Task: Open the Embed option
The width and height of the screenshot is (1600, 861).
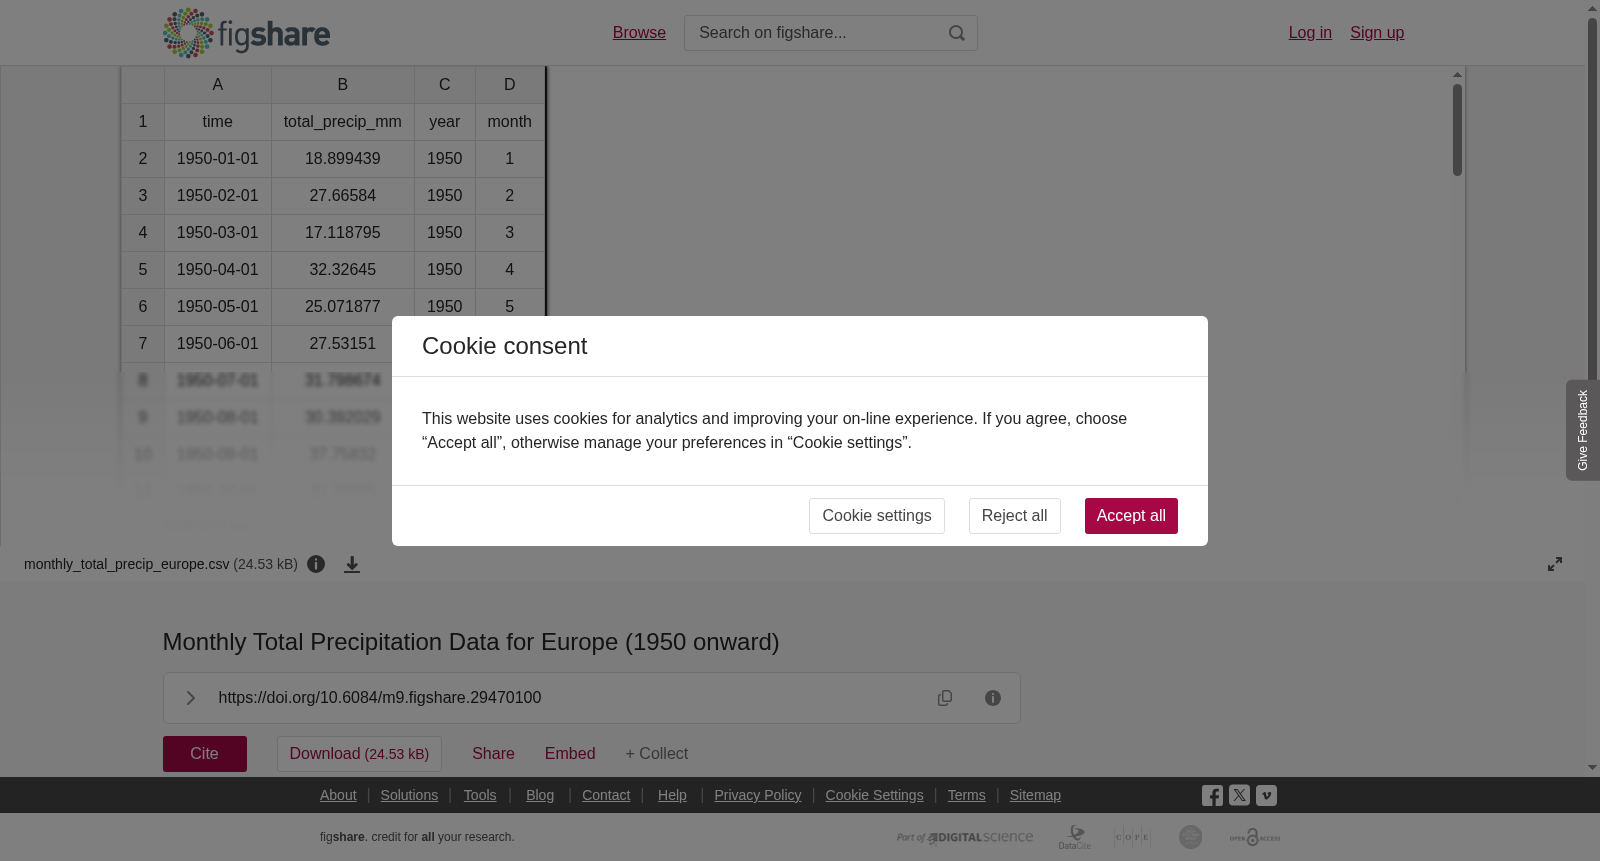Action: click(x=570, y=754)
